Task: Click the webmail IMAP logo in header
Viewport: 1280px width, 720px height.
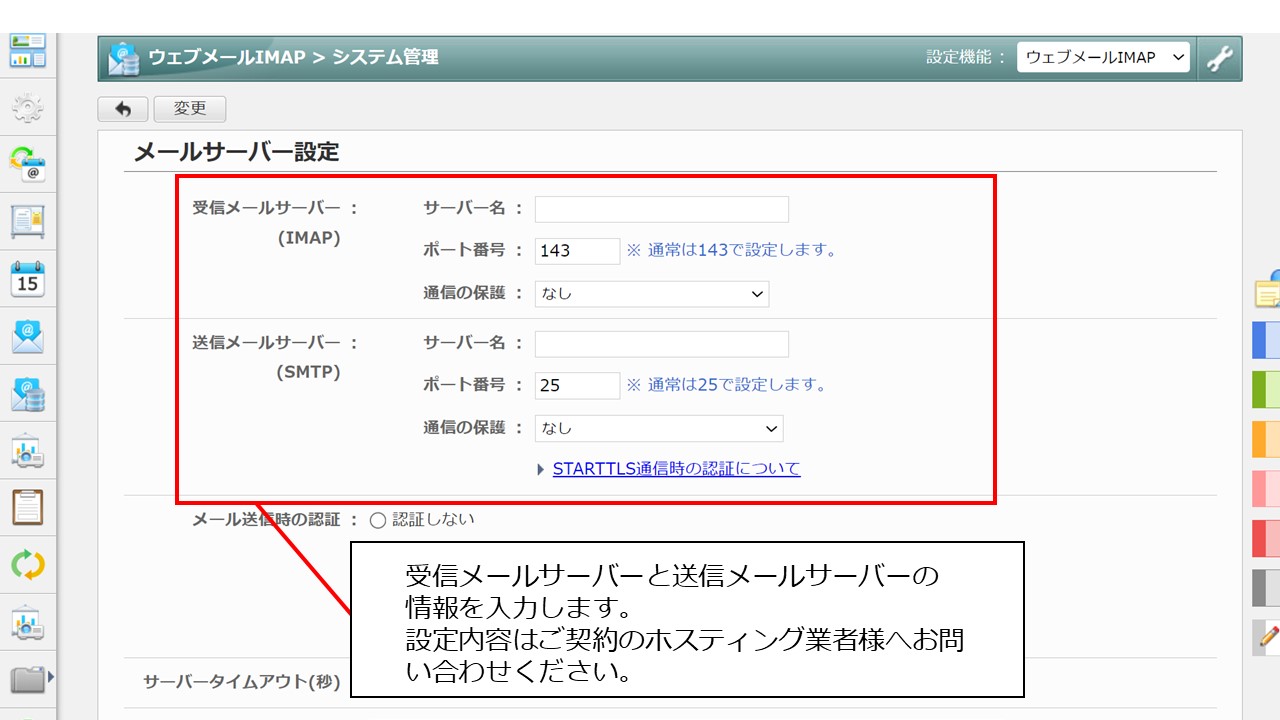Action: pyautogui.click(x=124, y=58)
